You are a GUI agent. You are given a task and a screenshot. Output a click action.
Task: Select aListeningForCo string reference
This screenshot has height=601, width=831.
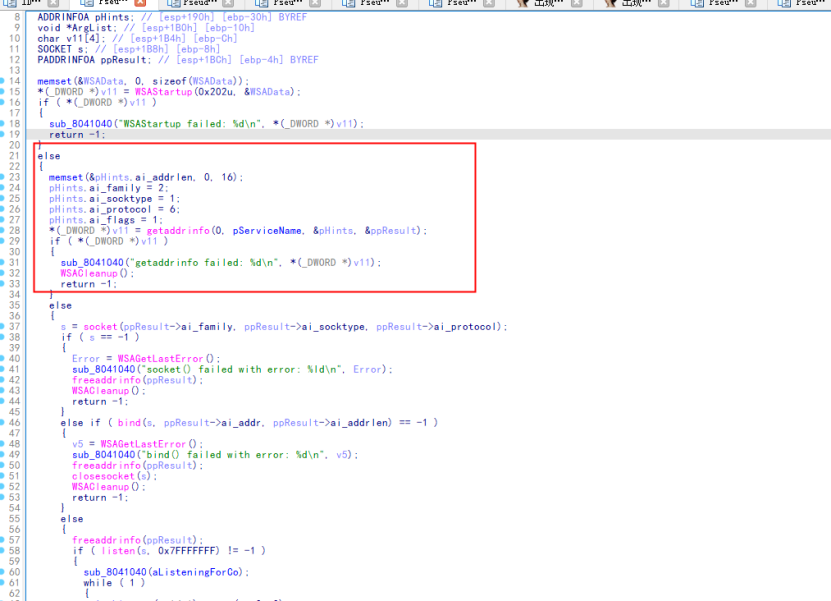(195, 572)
